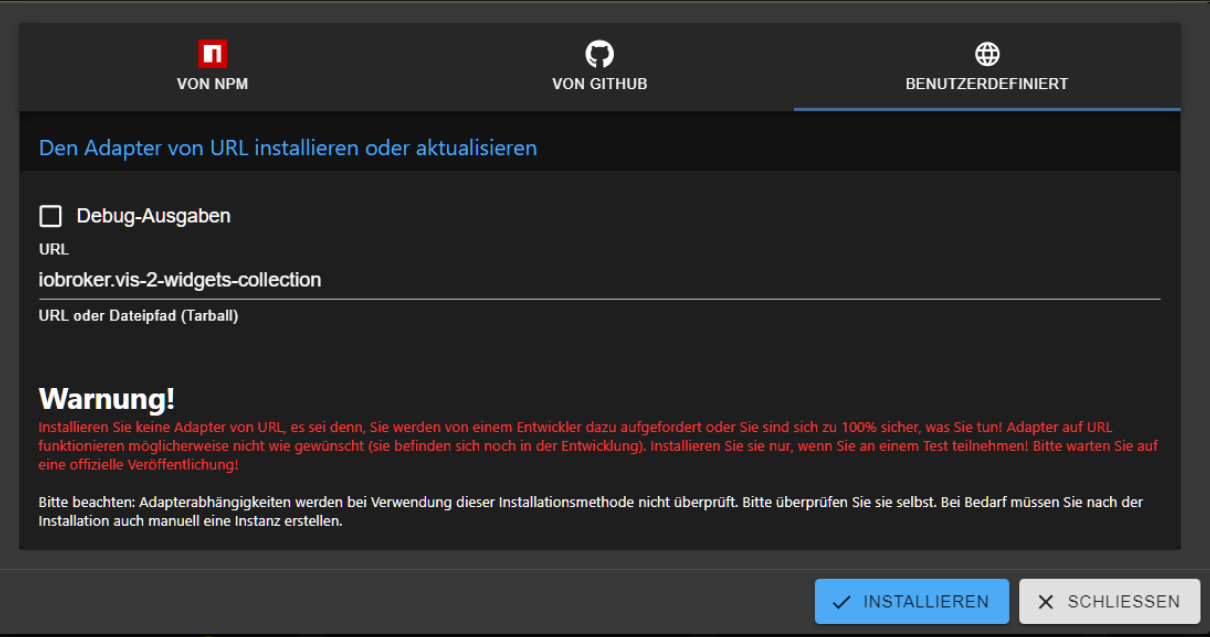
Task: Click the red warning paragraph text
Action: (x=598, y=446)
